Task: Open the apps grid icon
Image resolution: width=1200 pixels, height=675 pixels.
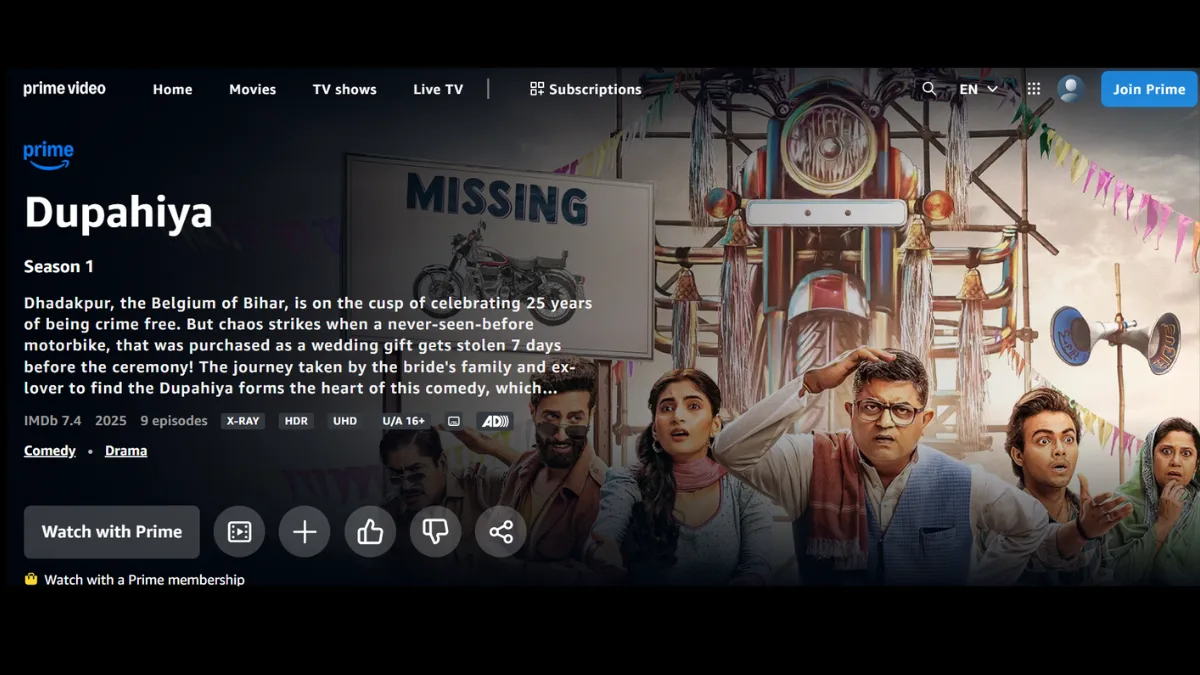Action: coord(1034,89)
